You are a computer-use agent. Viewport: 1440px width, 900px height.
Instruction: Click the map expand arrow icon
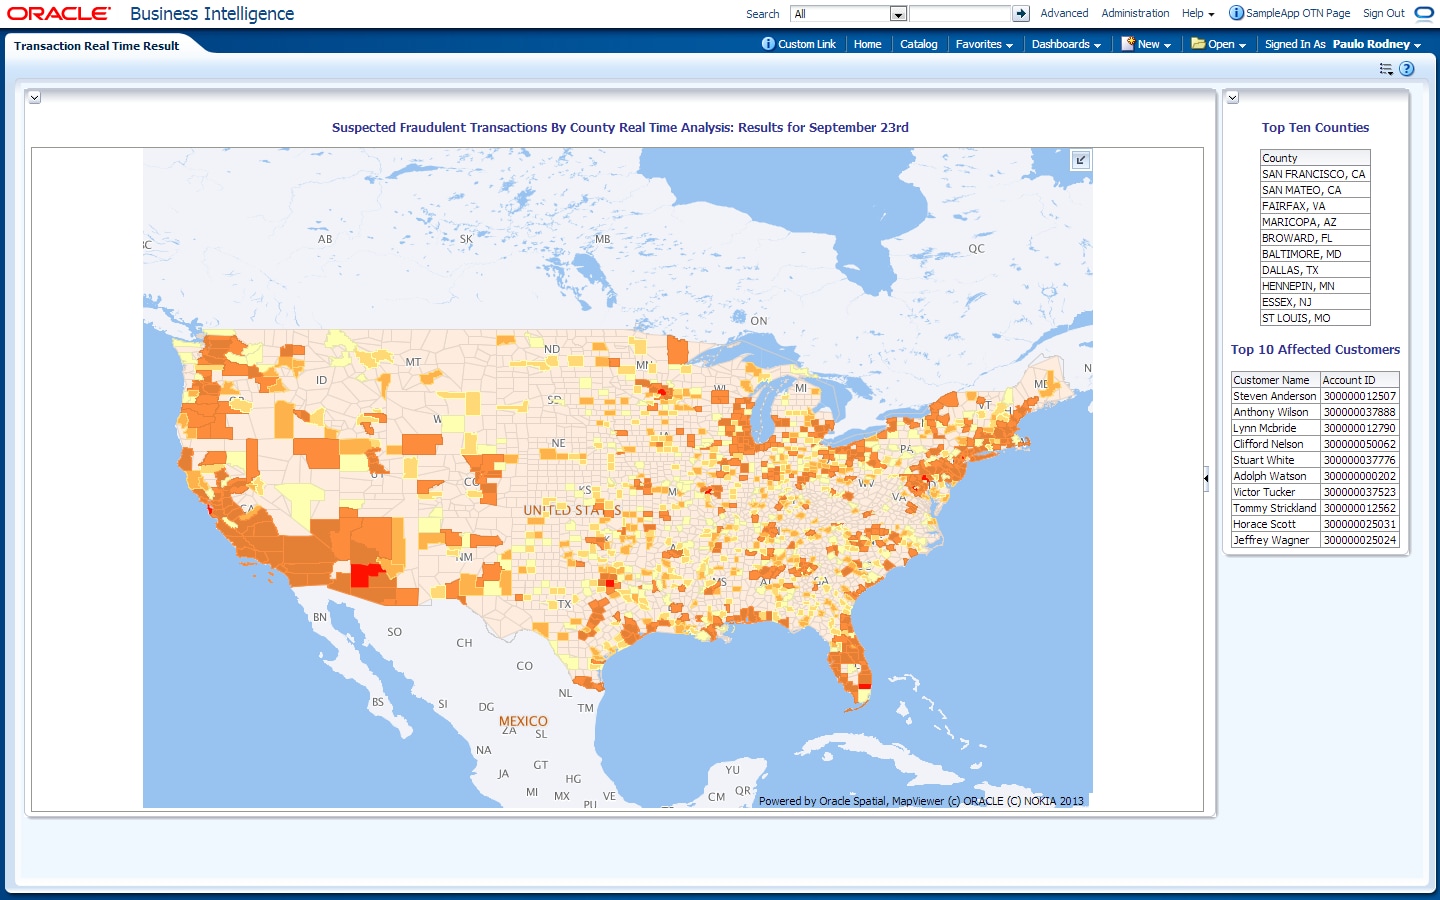coord(1081,160)
